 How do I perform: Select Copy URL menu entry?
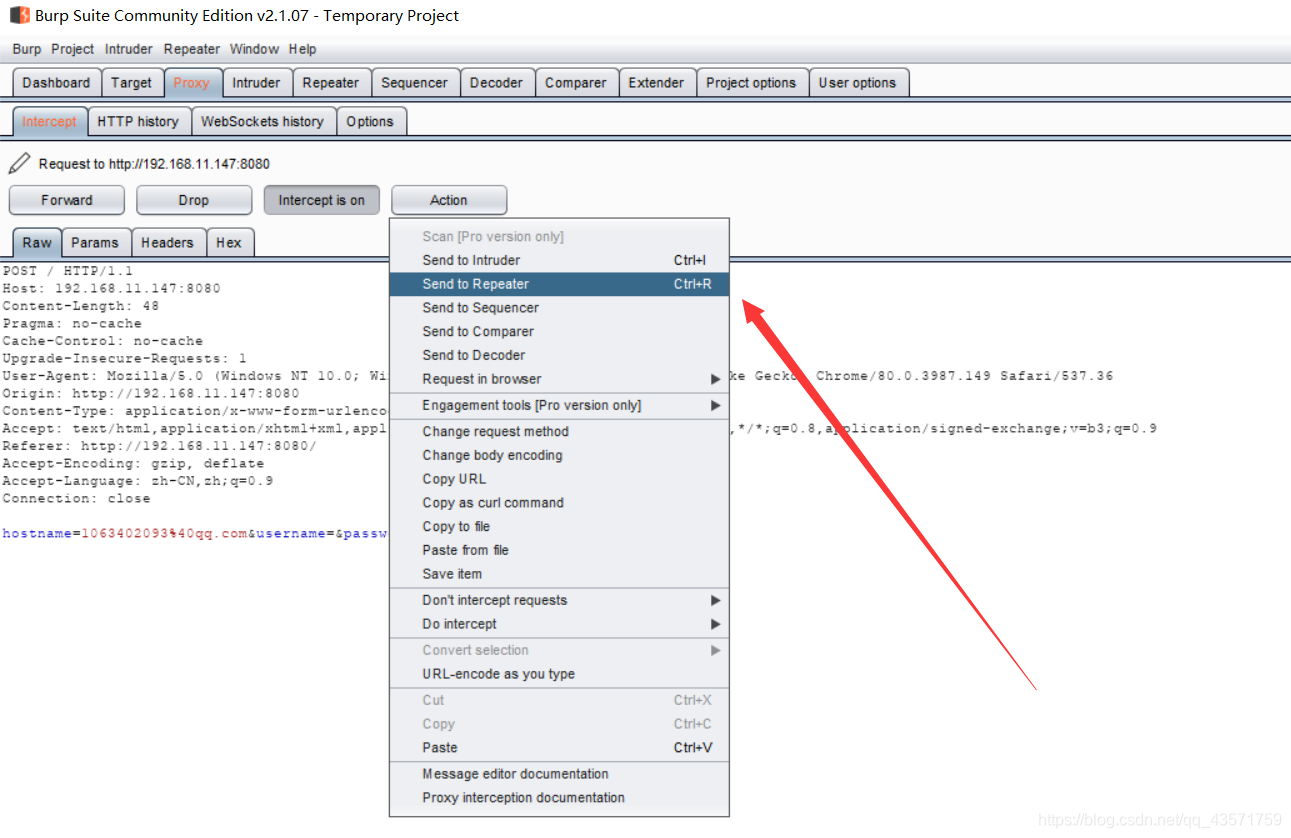(559, 479)
